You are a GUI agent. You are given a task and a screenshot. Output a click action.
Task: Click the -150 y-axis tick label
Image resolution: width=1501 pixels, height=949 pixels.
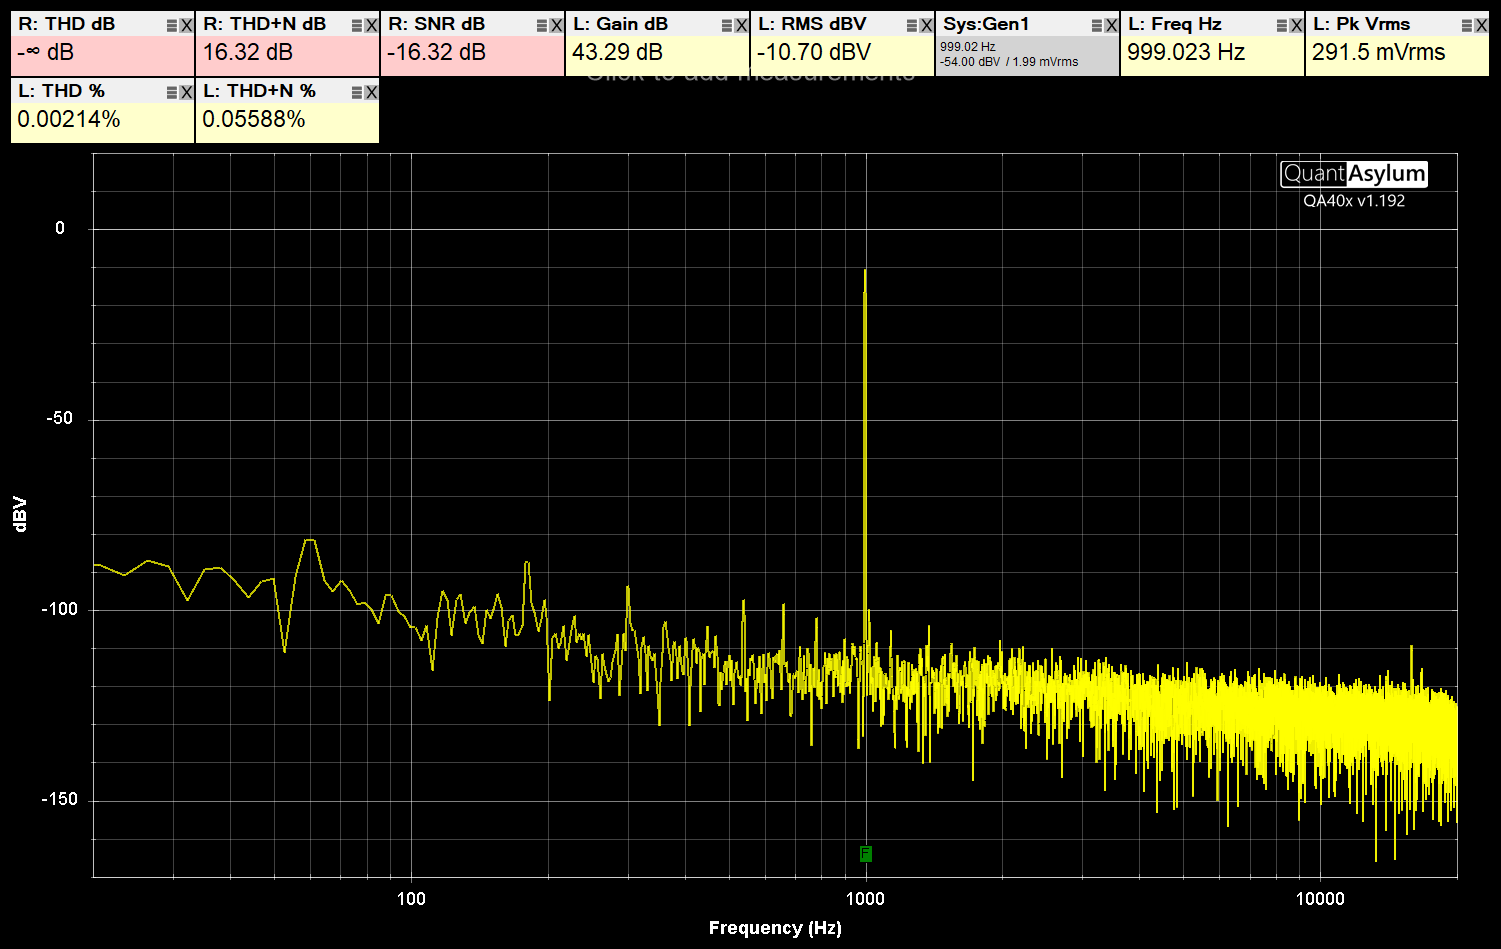pos(58,799)
